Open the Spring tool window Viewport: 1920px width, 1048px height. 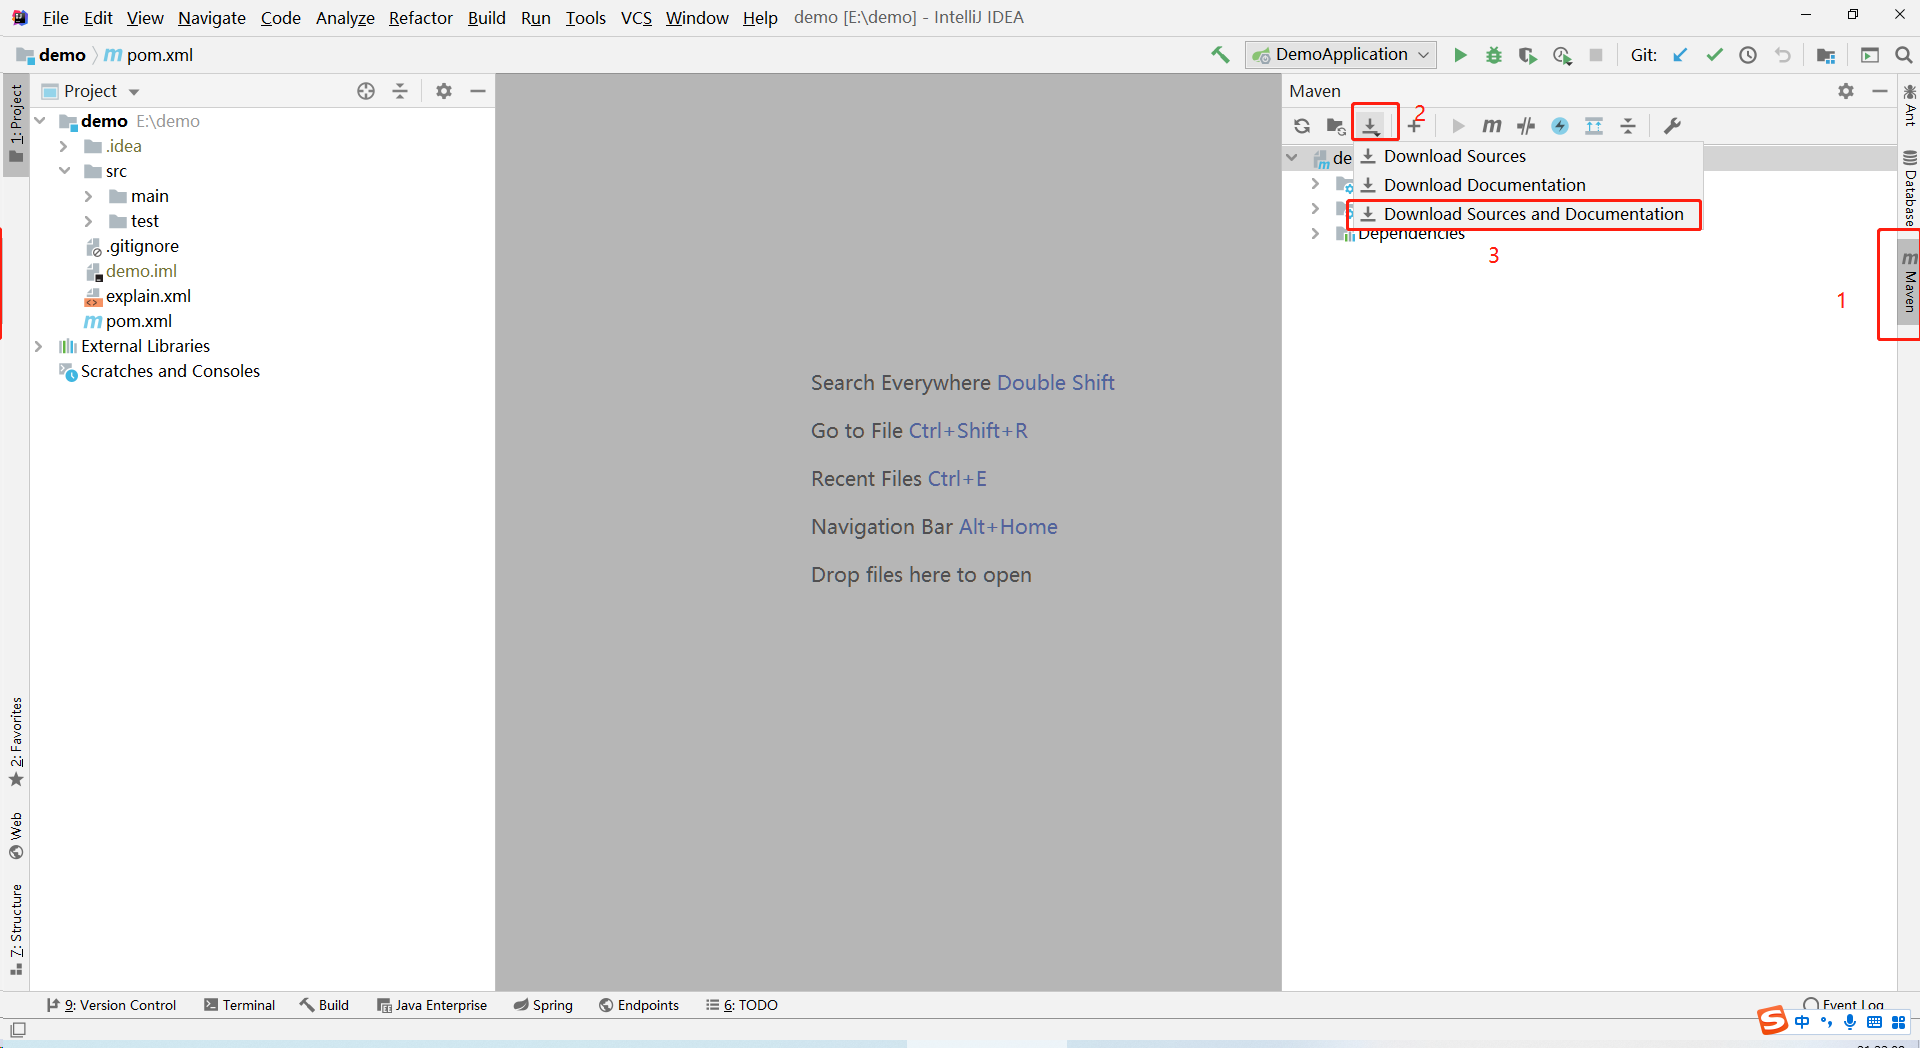point(543,1005)
